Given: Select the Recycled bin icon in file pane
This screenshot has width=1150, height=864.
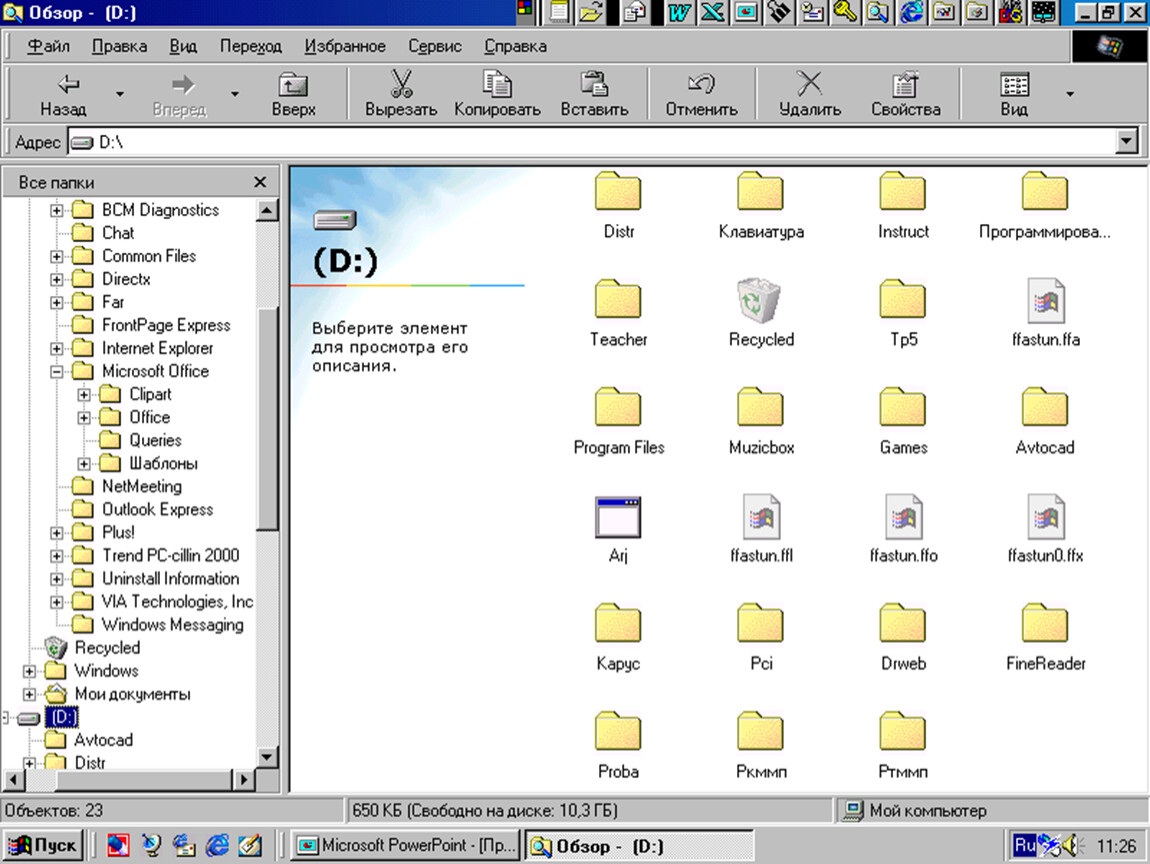Looking at the screenshot, I should click(759, 300).
